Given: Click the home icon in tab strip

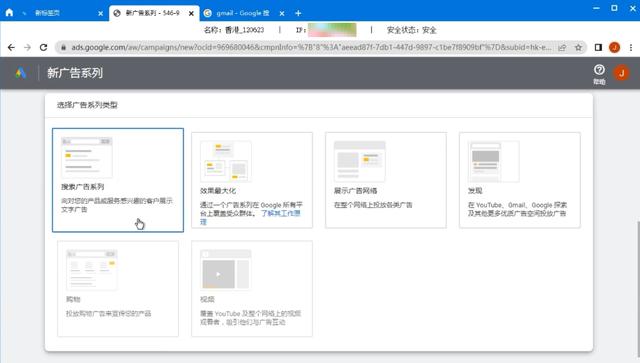Looking at the screenshot, I should click(x=9, y=13).
